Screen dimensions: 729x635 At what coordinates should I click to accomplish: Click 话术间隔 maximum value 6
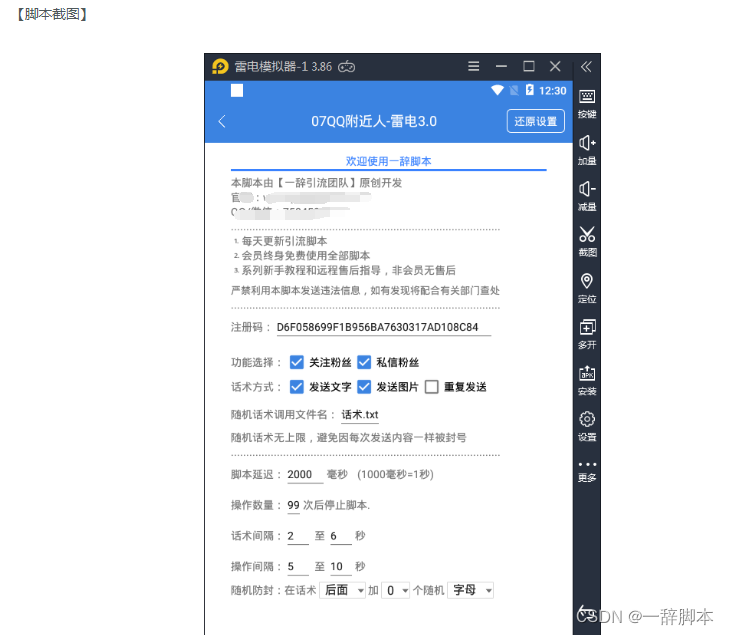coord(341,536)
